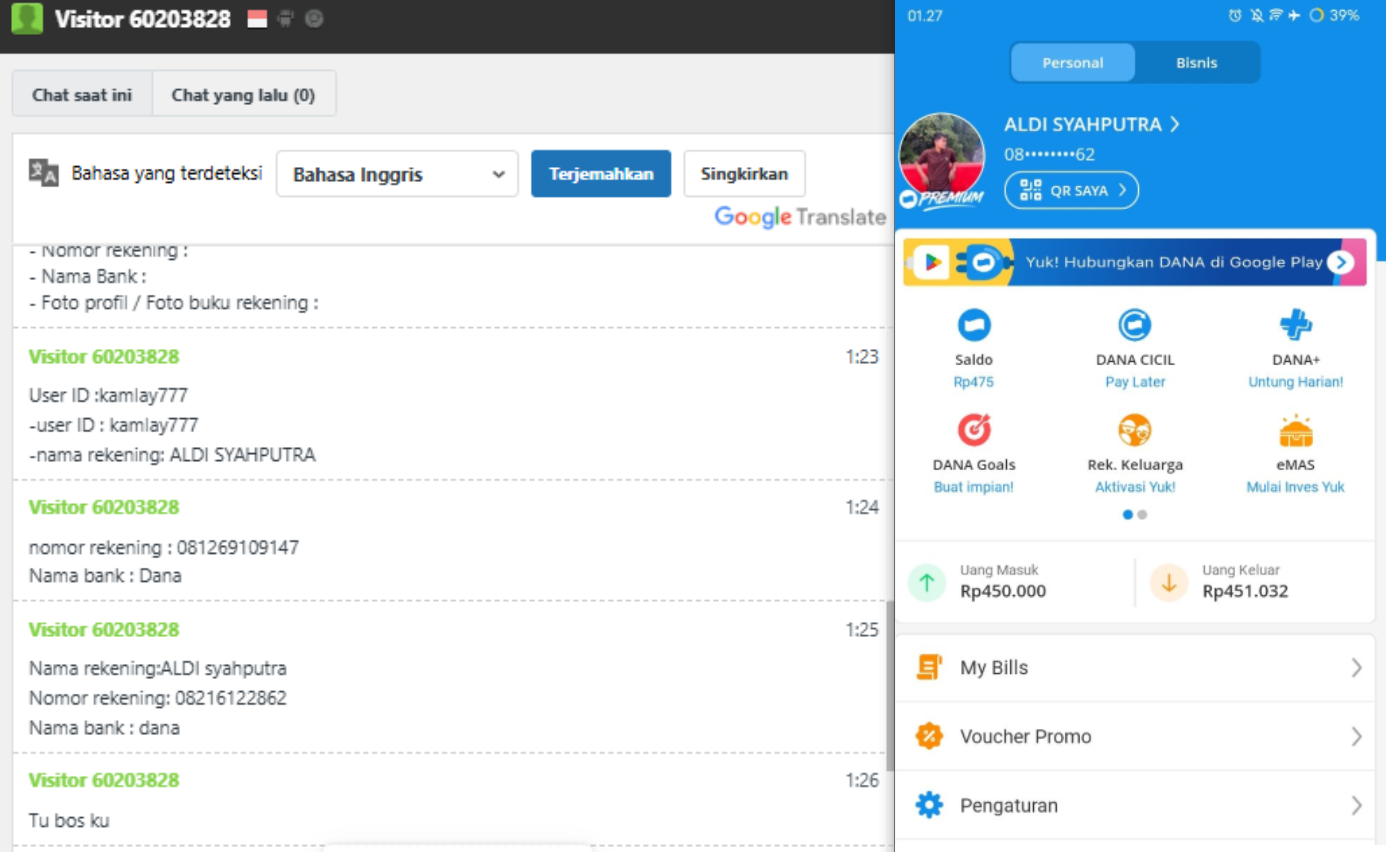Tap the QR code icon in QR SAYA
Screen dimensions: 1386x852
1030,190
